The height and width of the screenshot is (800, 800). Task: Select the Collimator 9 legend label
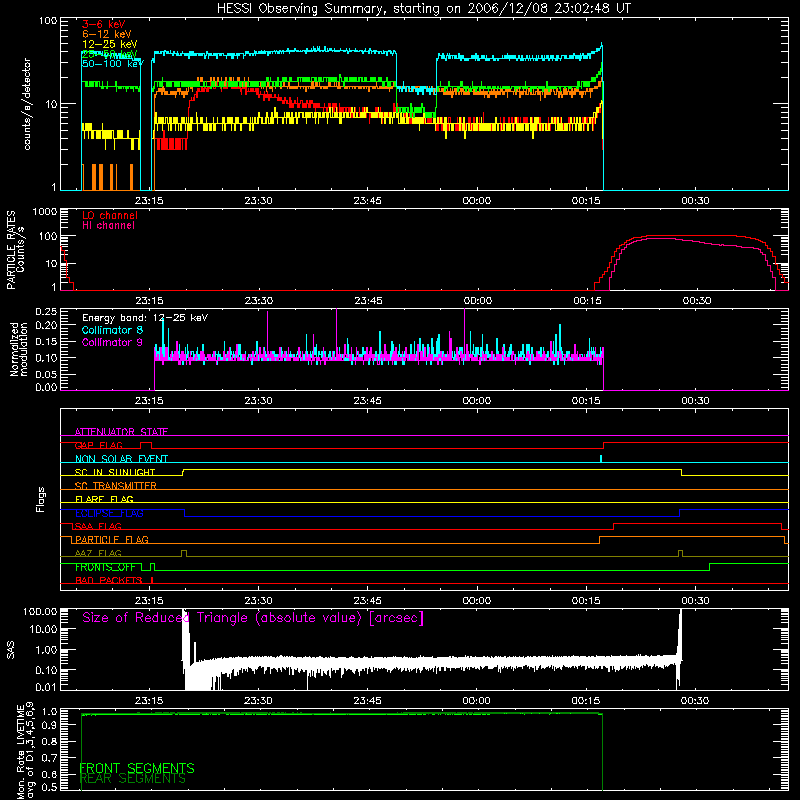tap(112, 342)
